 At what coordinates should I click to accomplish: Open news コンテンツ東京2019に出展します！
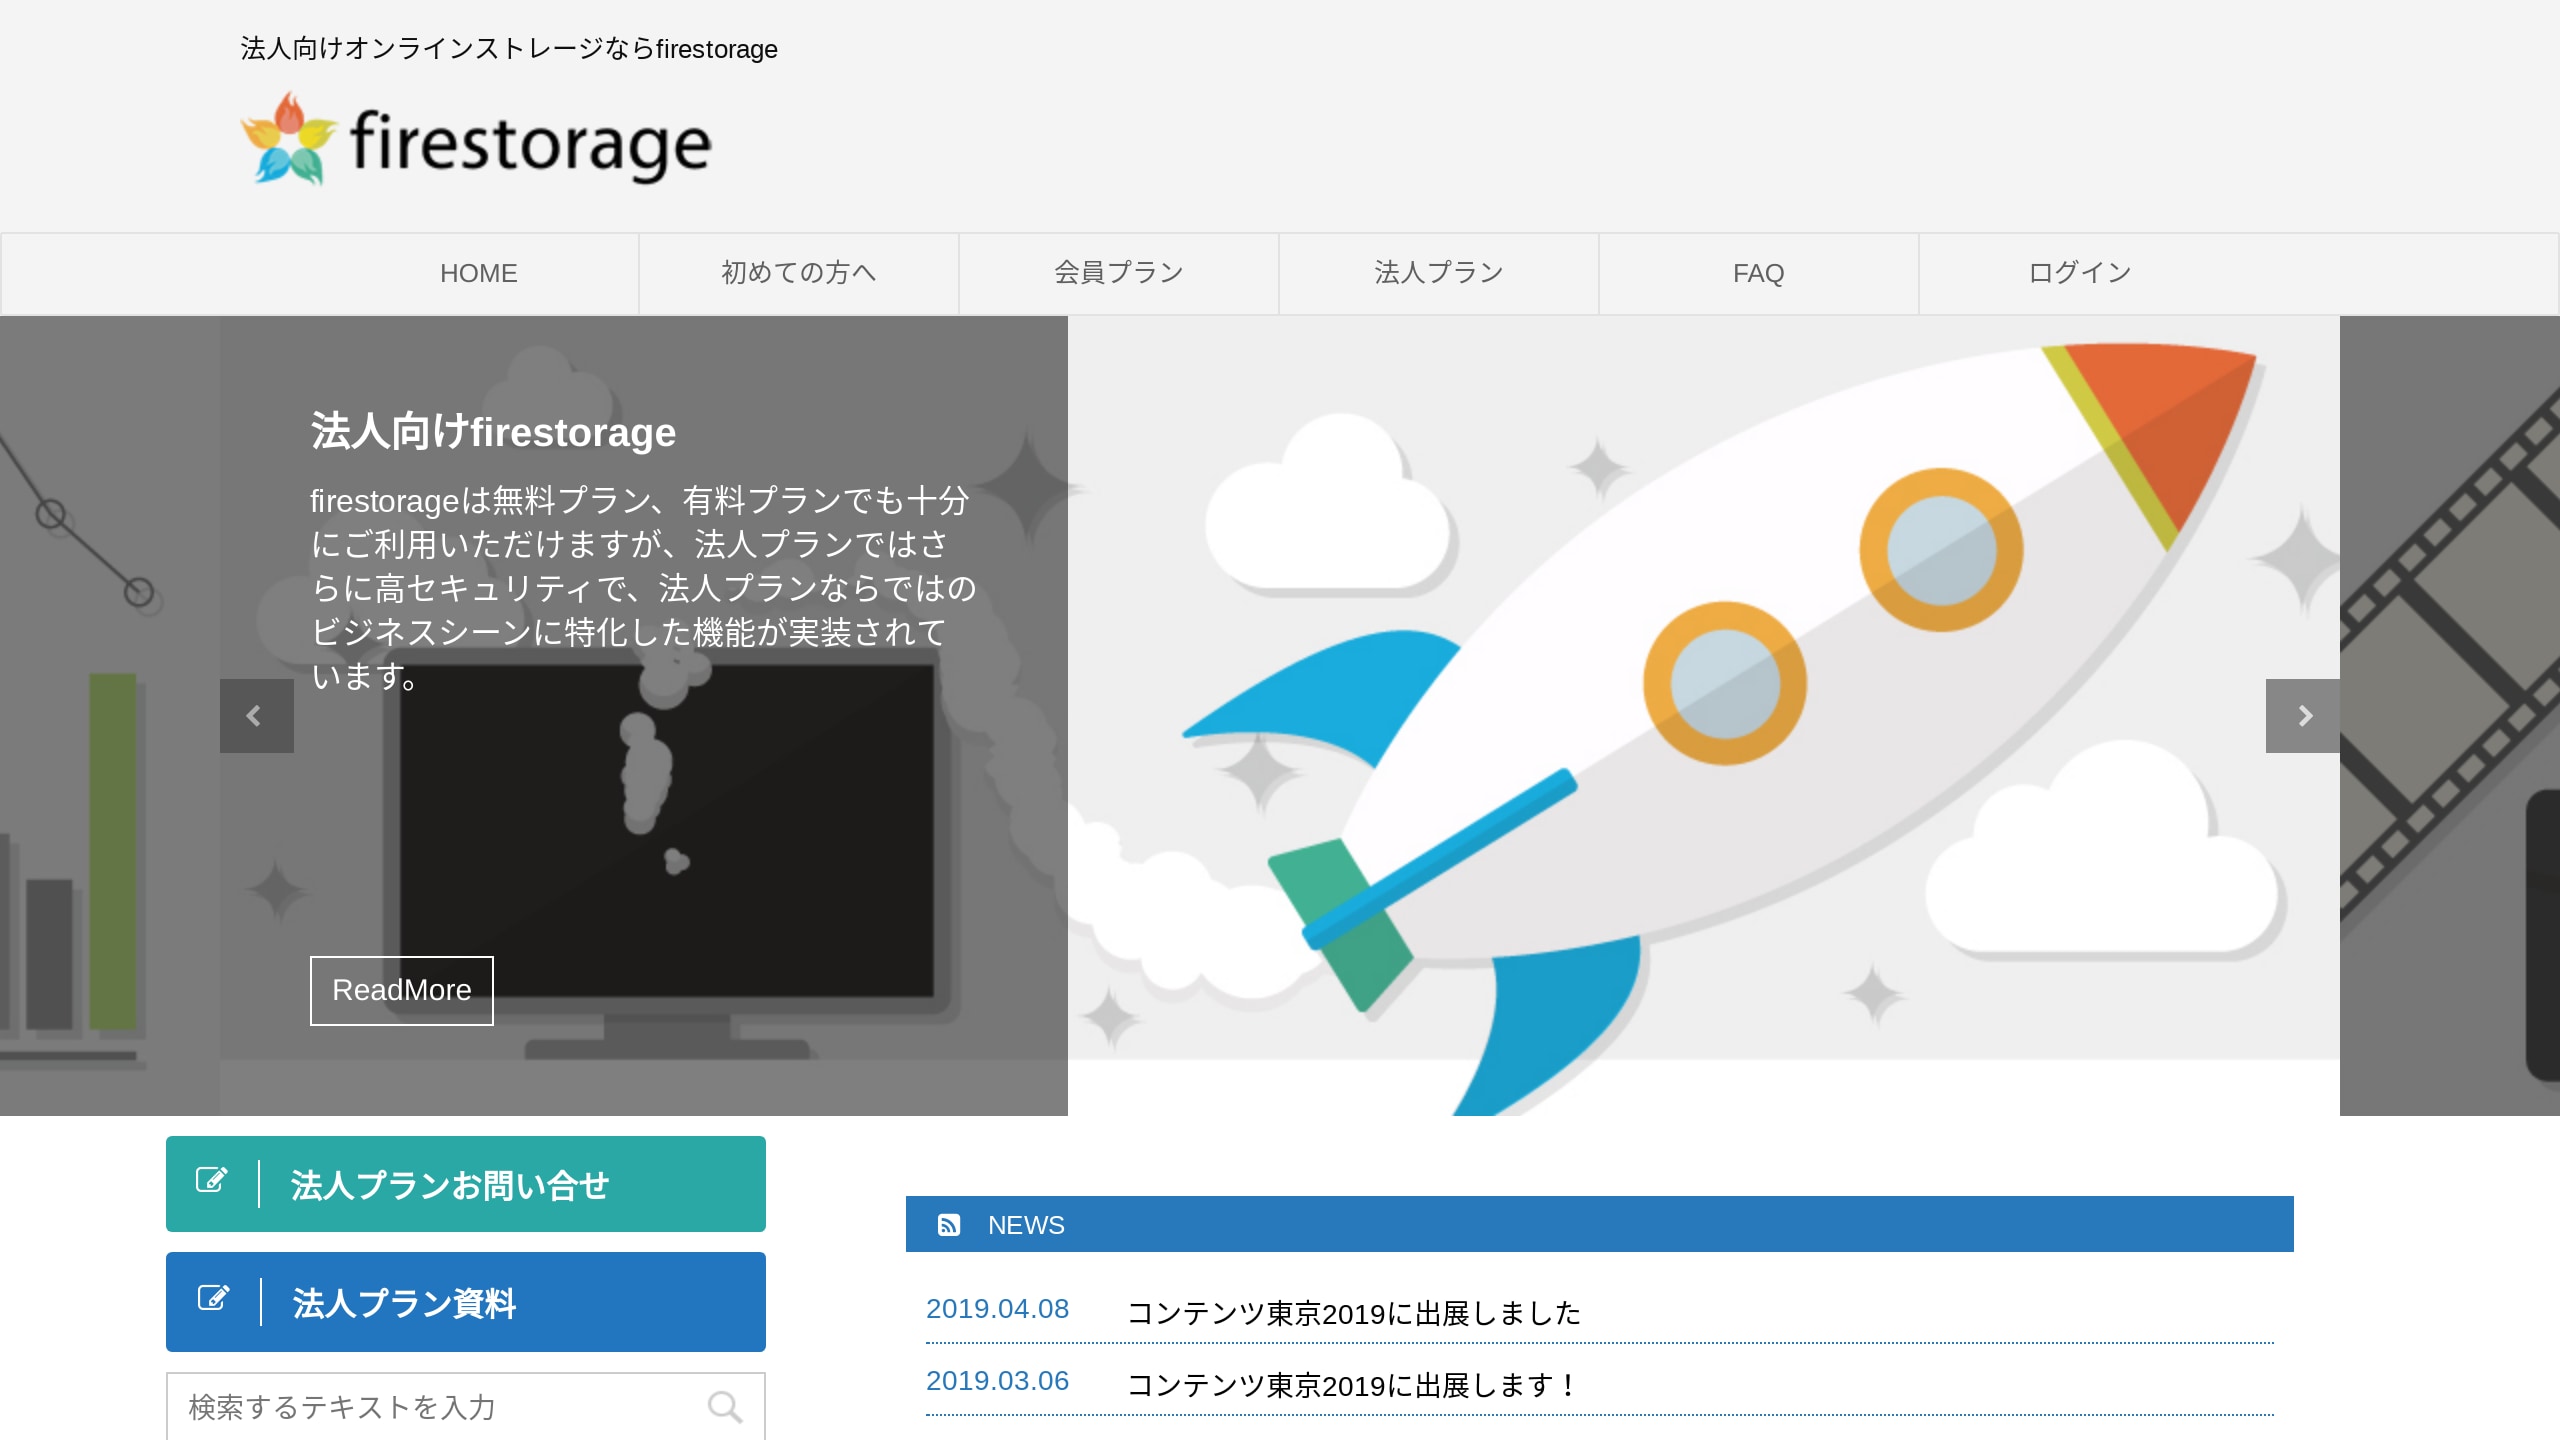click(1354, 1385)
